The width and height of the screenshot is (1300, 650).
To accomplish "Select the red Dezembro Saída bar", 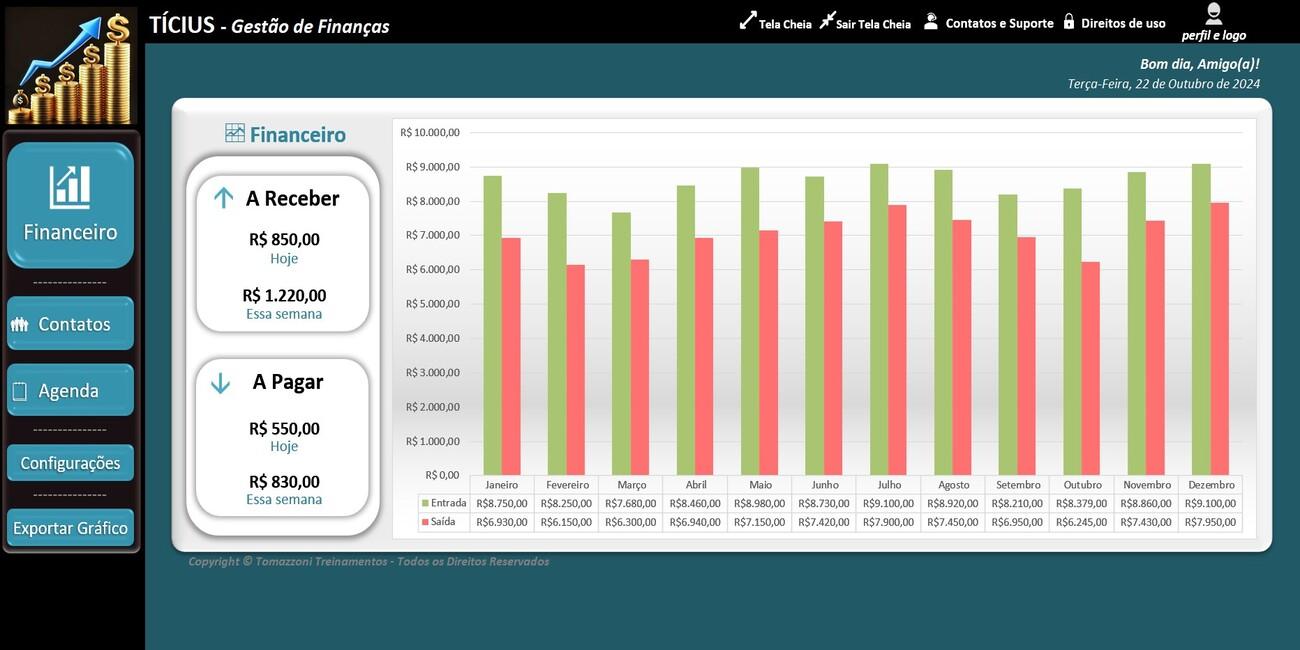I will tap(1220, 340).
